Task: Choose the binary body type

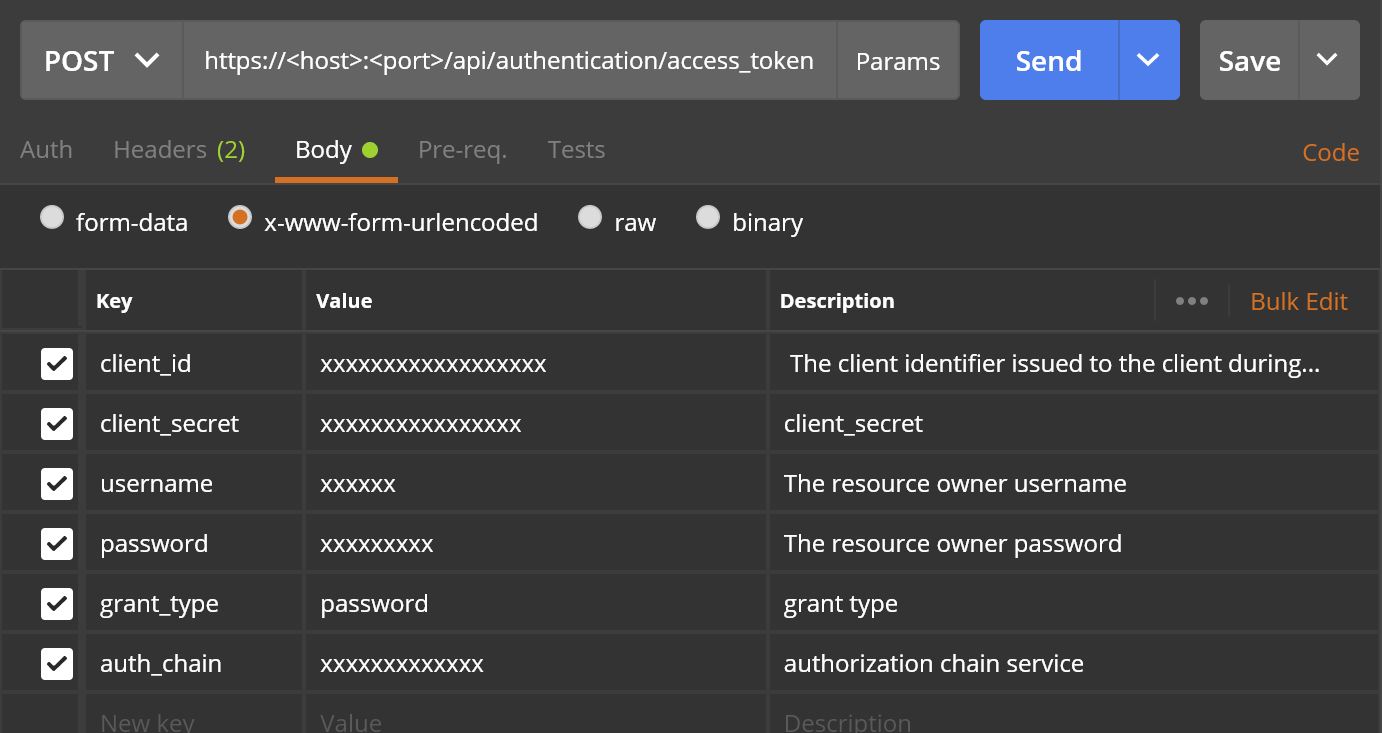Action: [708, 218]
